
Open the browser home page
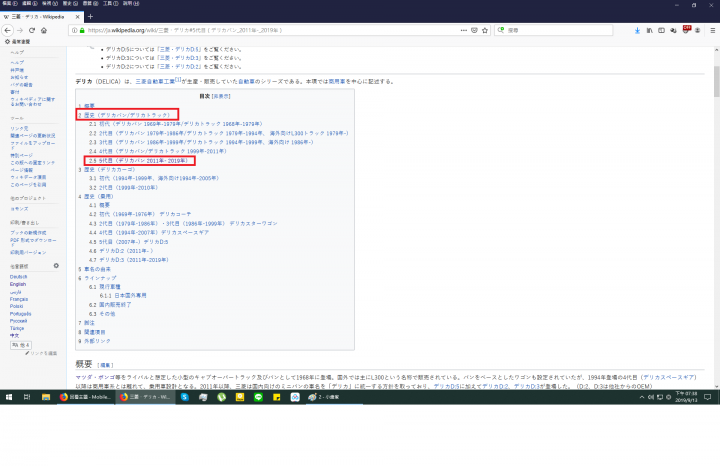(x=44, y=30)
